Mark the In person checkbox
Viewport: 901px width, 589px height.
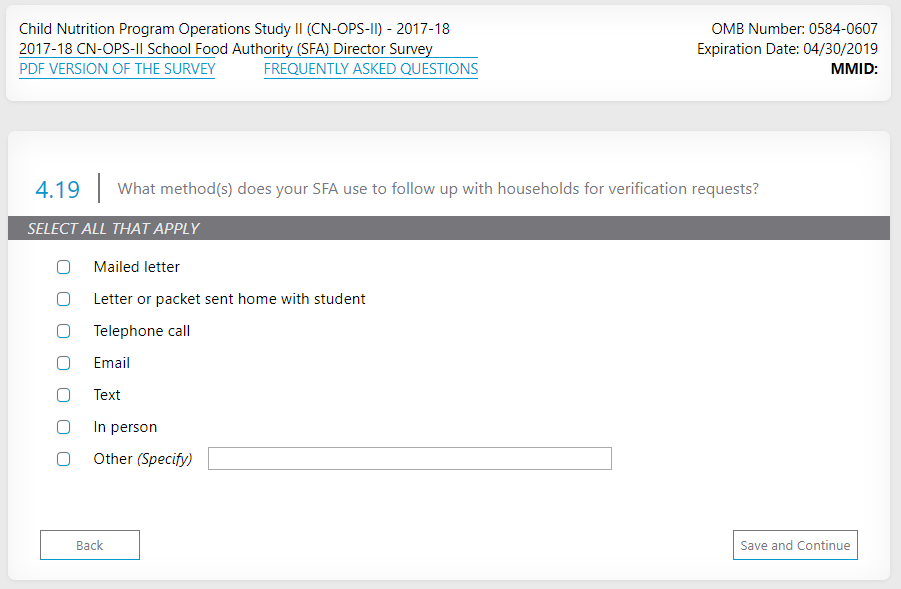(64, 427)
